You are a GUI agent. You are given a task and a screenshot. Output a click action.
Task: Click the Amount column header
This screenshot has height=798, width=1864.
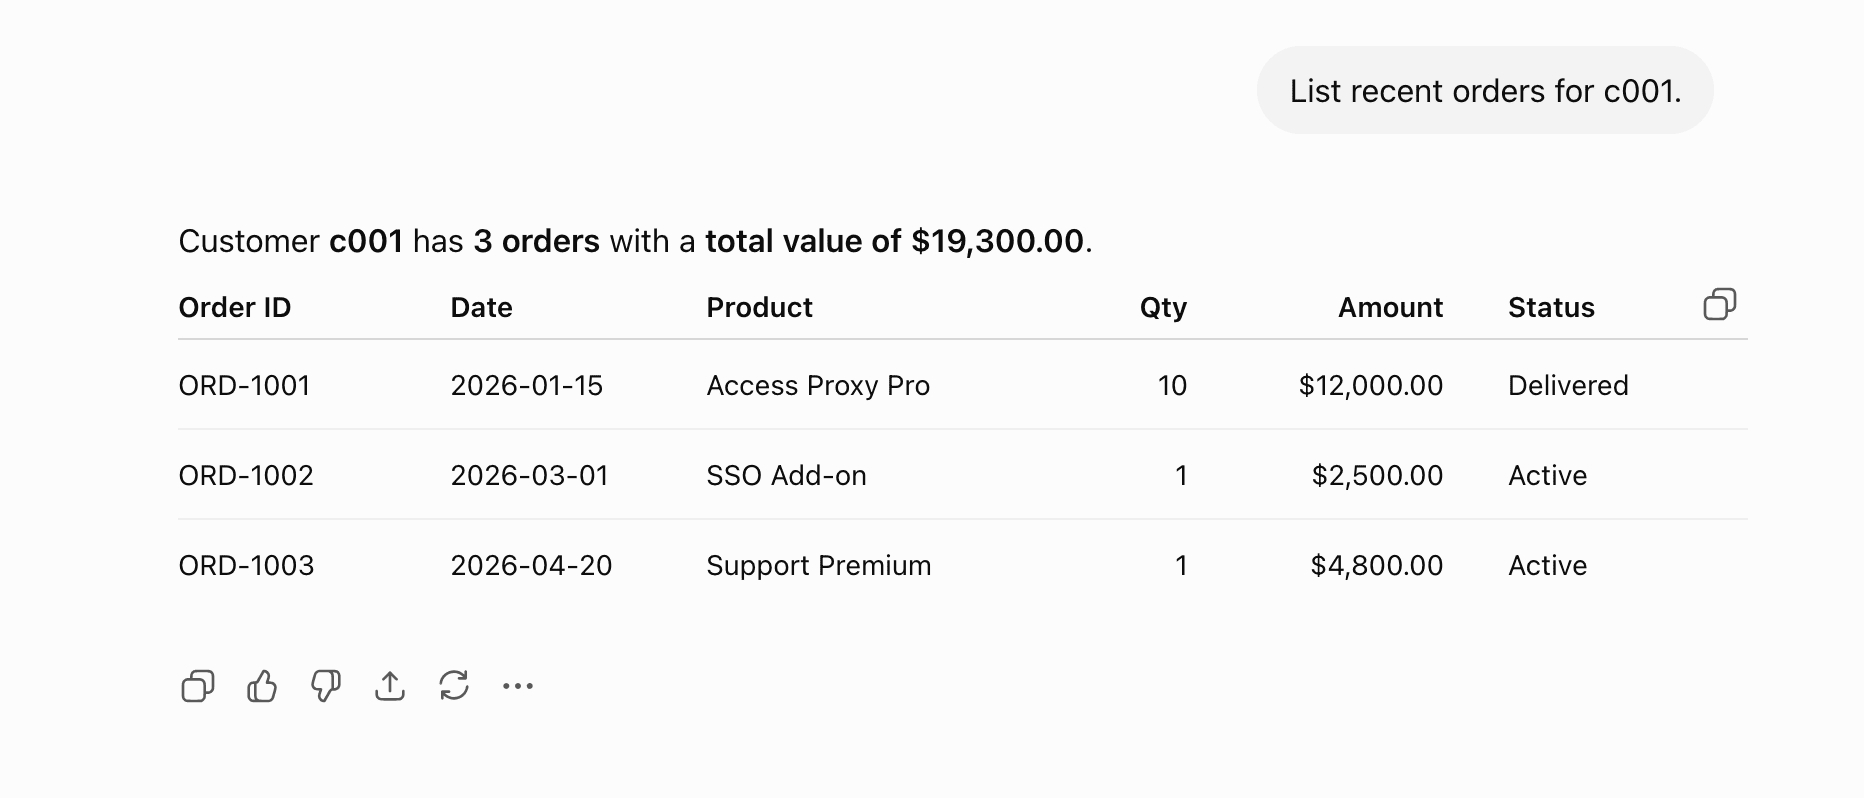tap(1390, 307)
